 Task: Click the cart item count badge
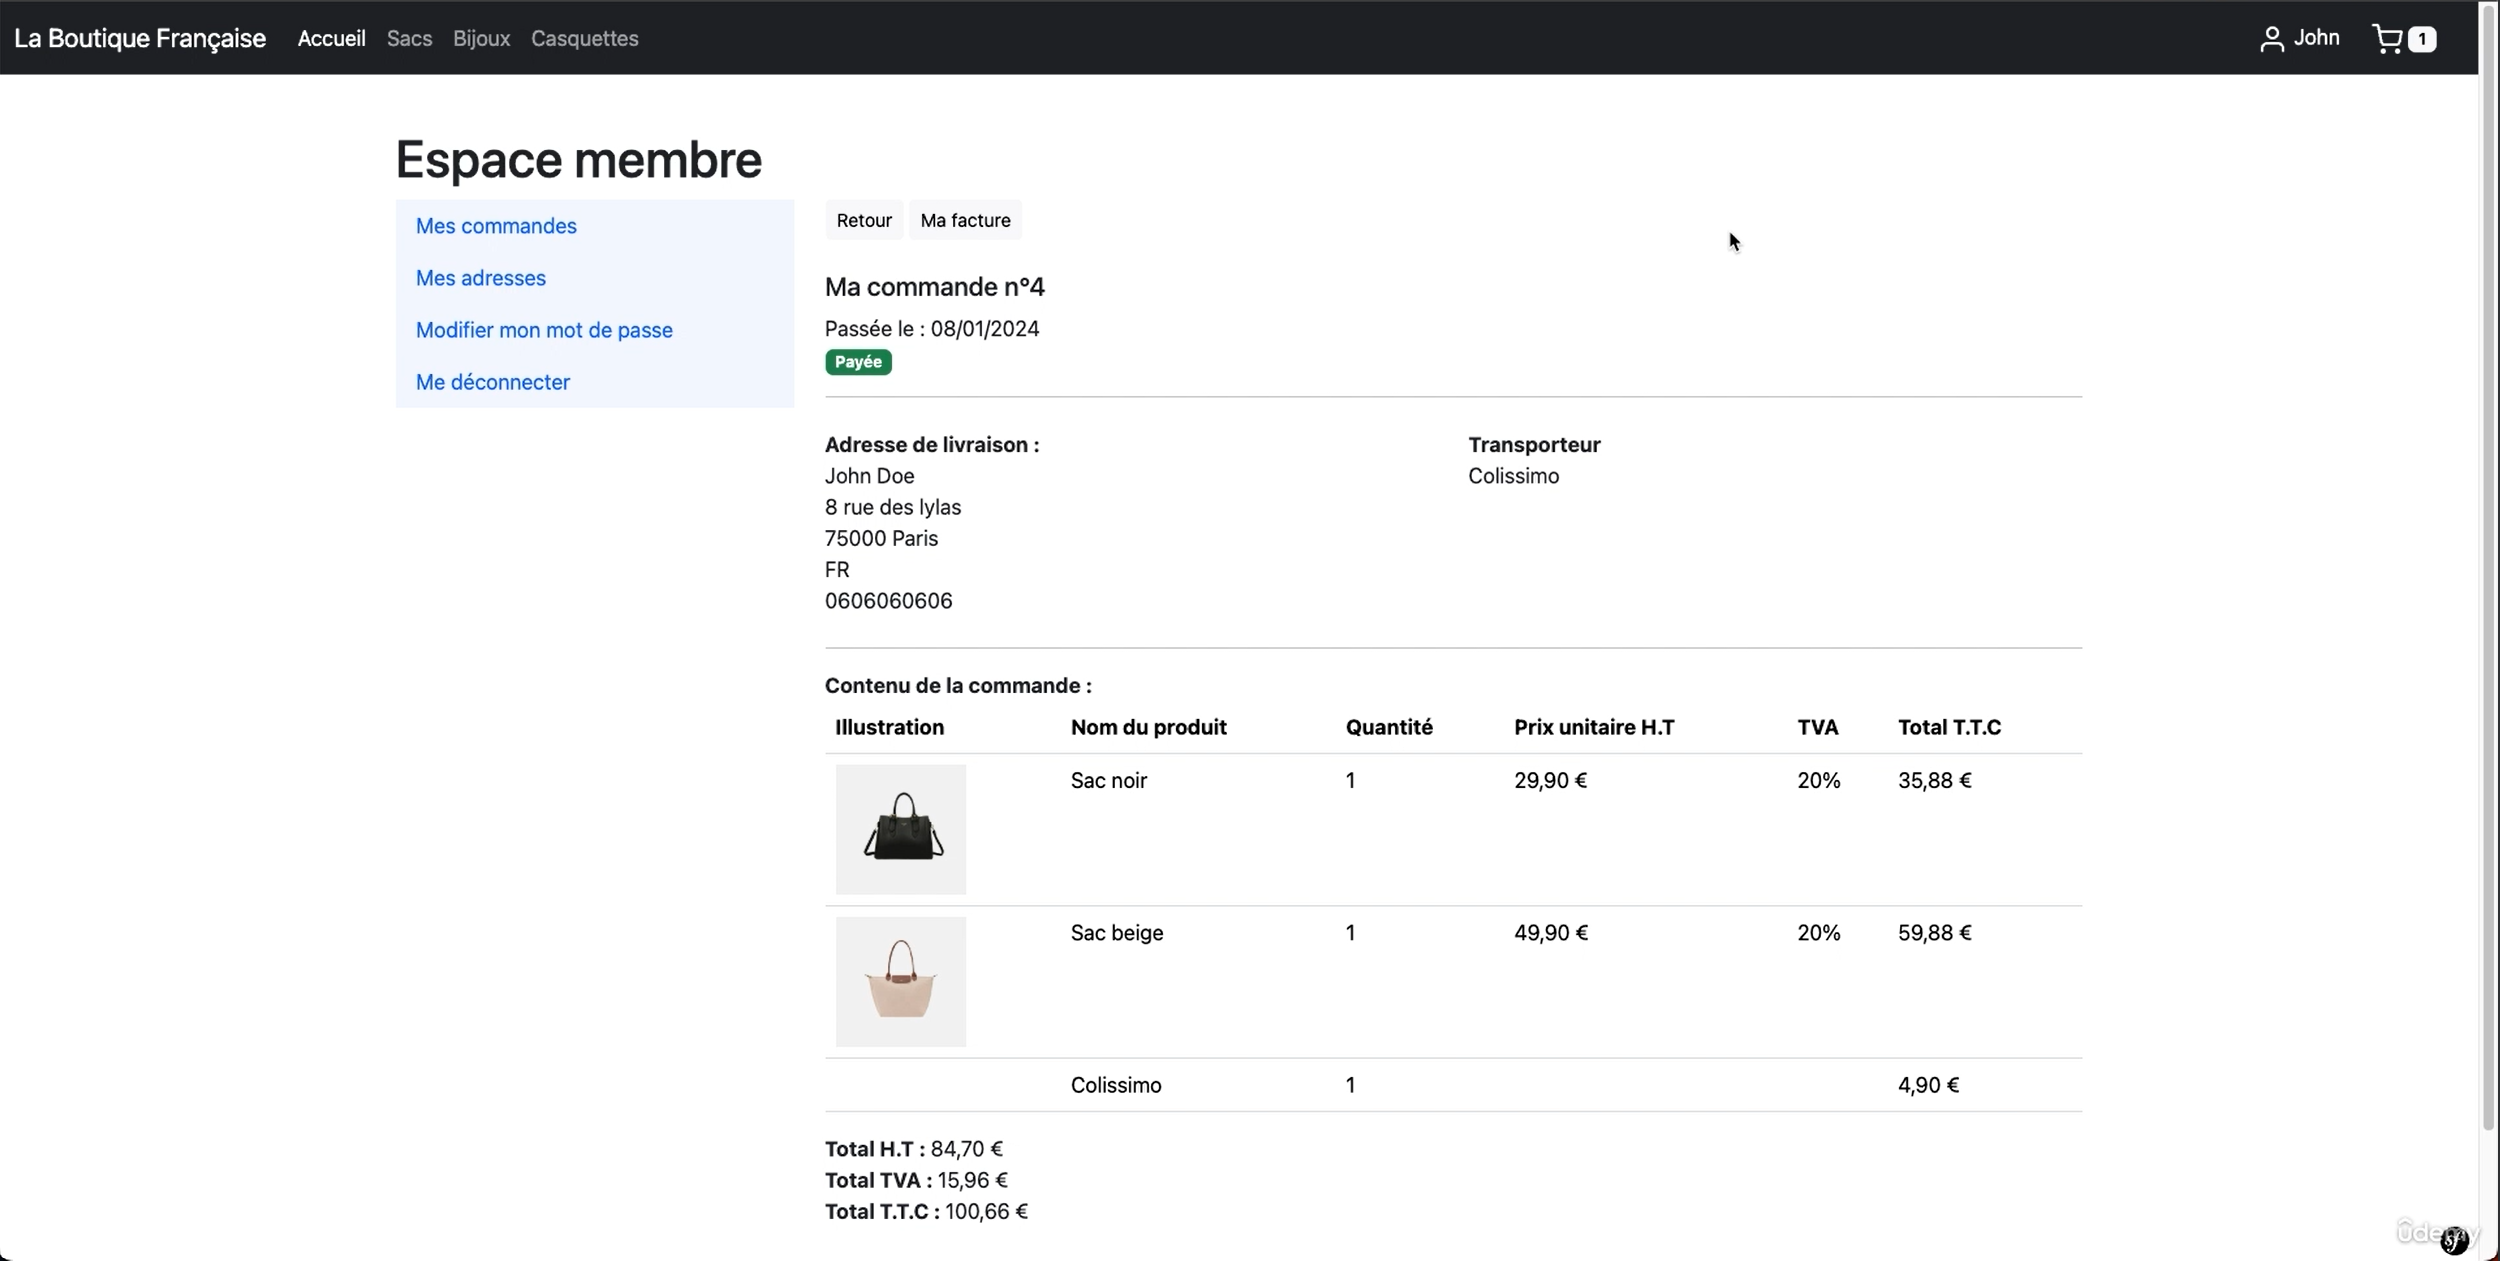click(2421, 39)
